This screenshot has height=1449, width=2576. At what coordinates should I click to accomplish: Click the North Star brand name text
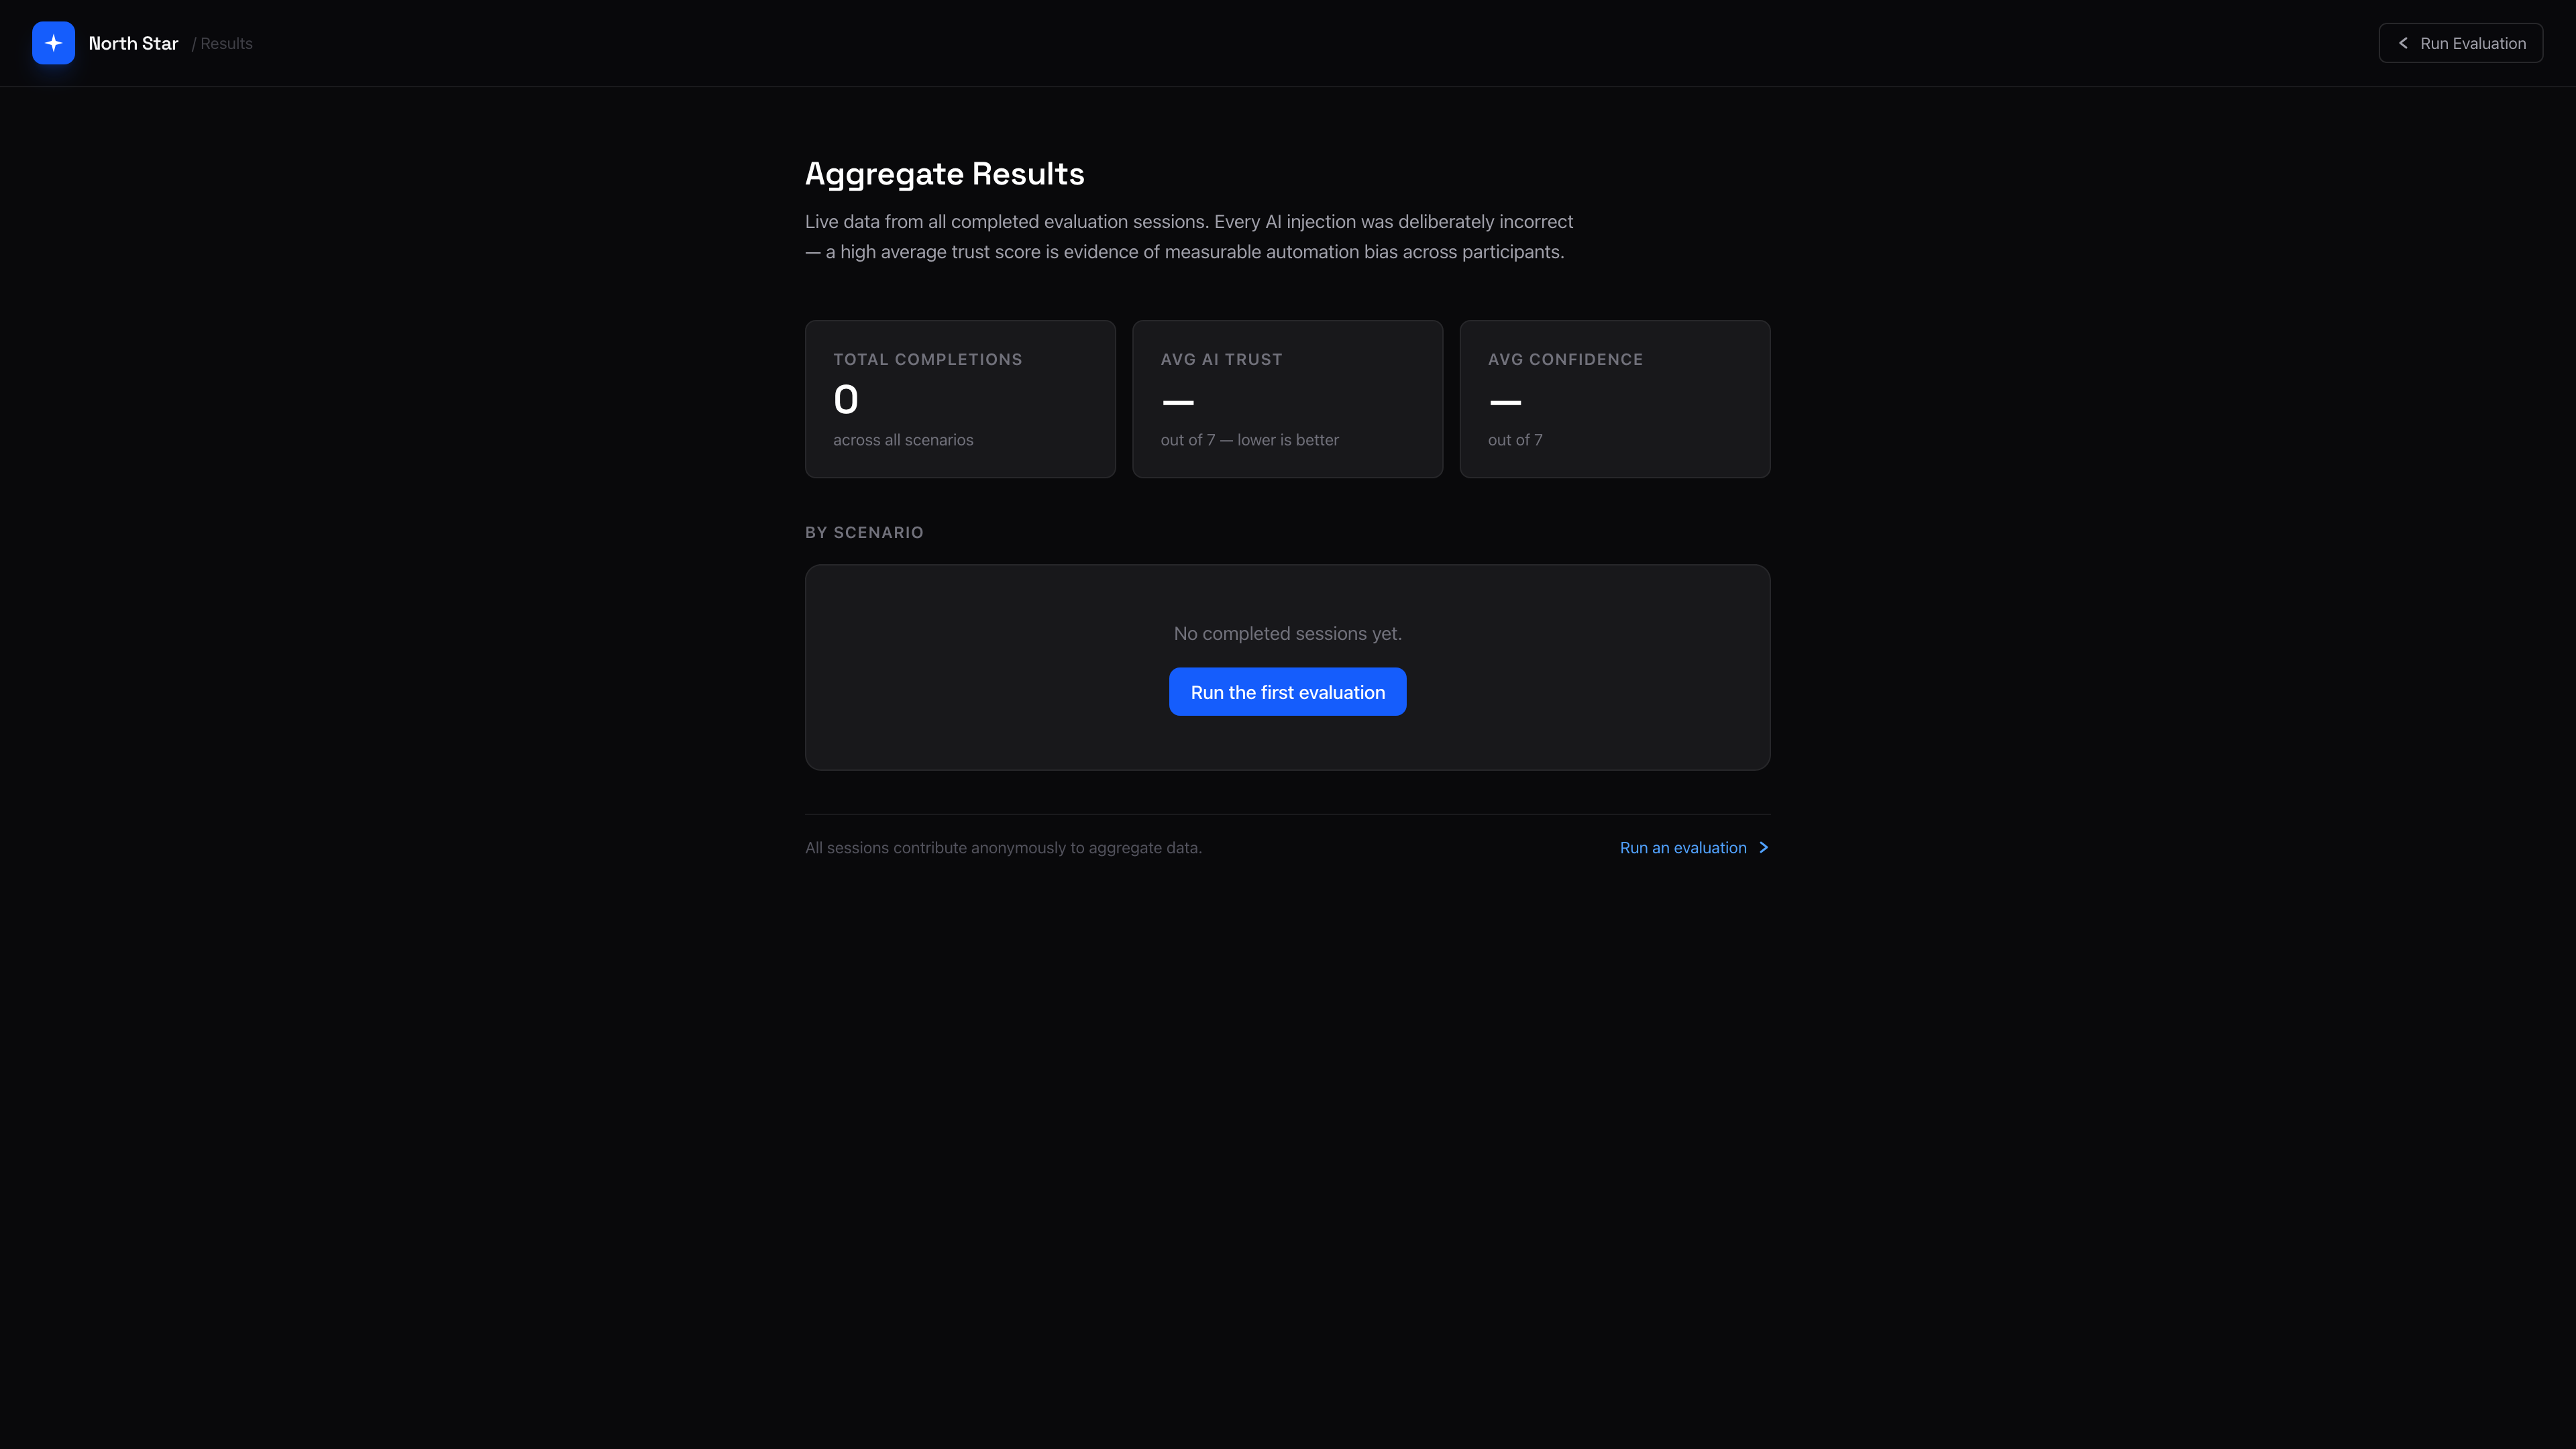(x=133, y=43)
